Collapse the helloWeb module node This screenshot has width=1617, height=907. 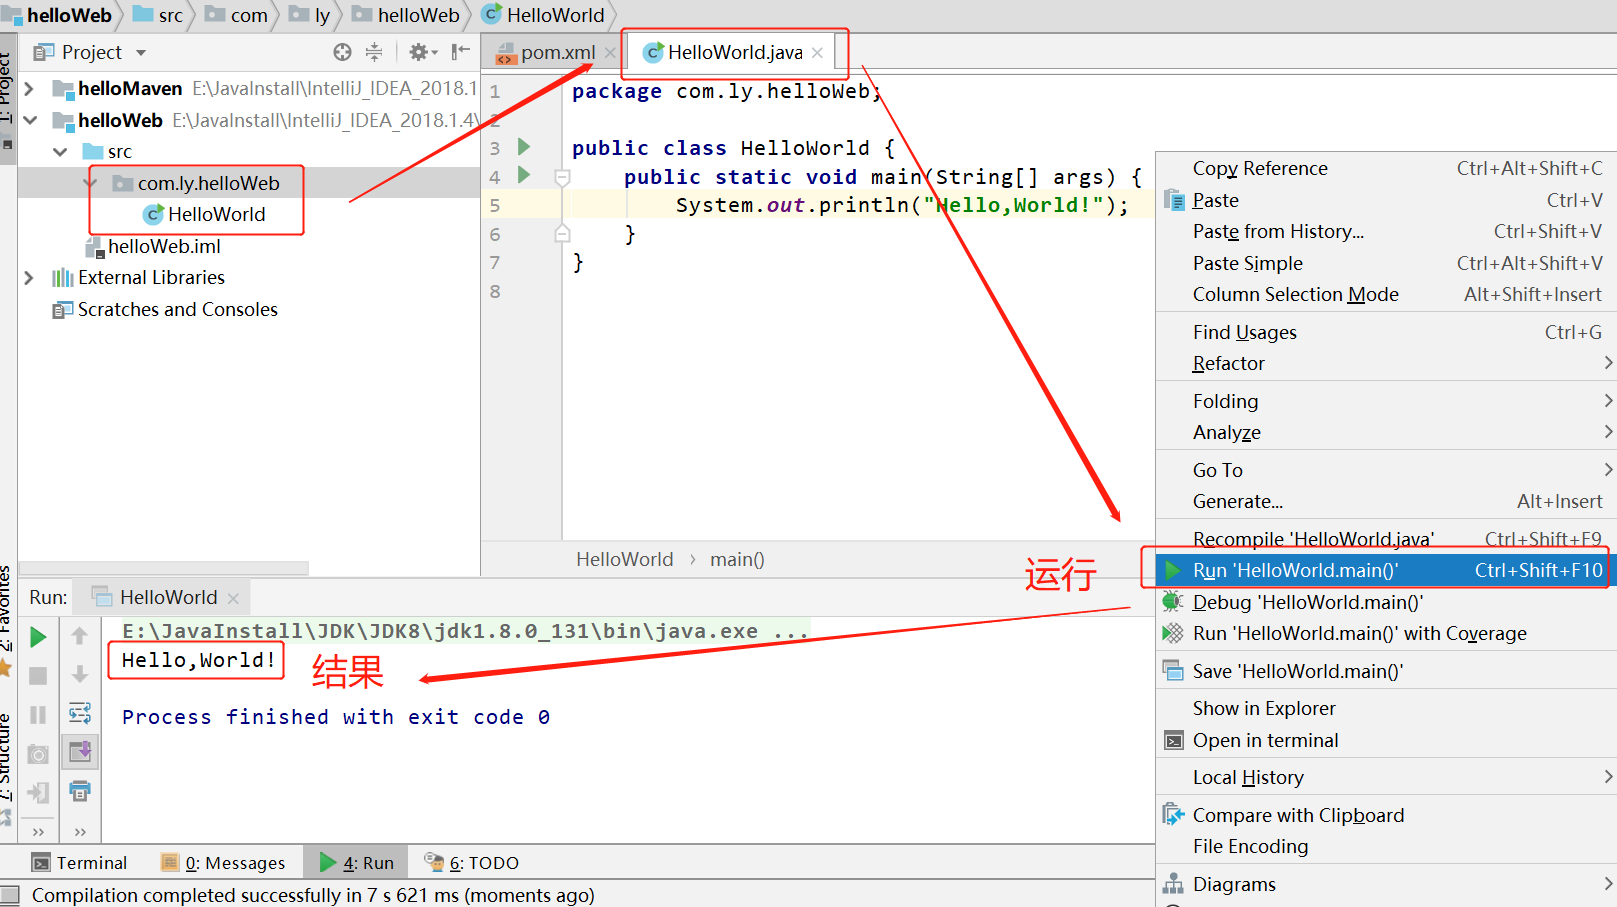point(30,120)
